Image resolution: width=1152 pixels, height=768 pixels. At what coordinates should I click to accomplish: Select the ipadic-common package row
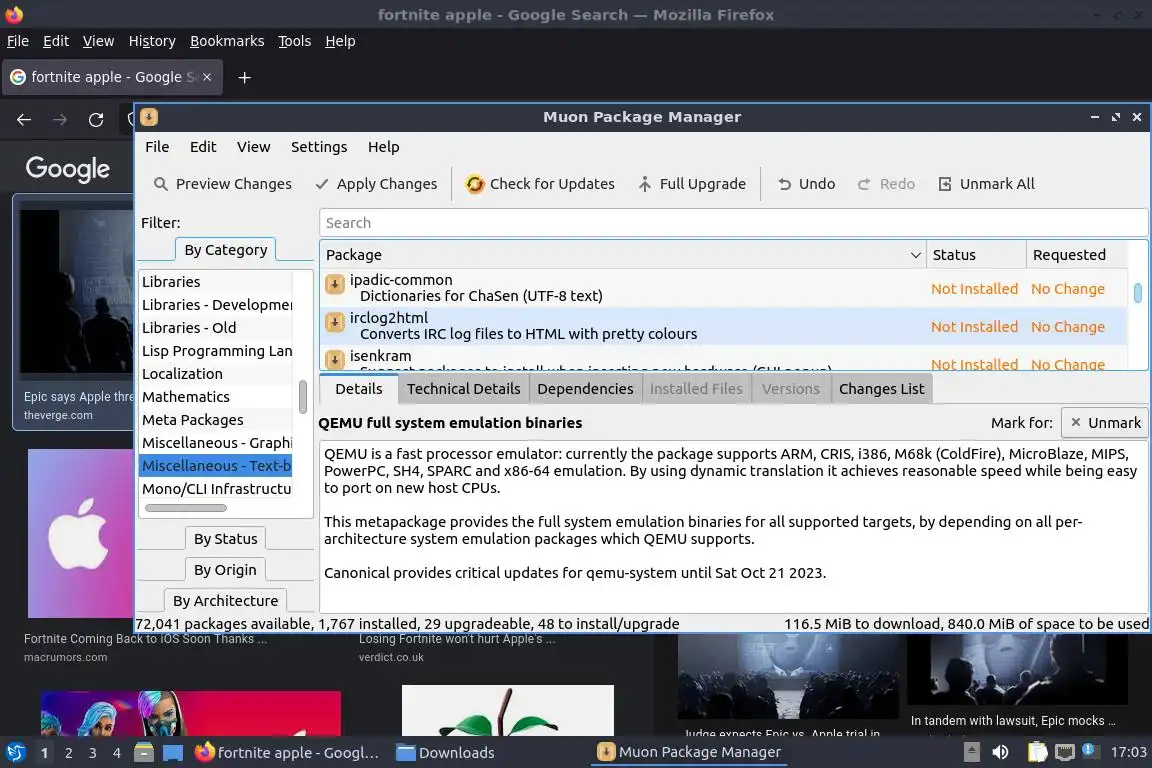coord(724,287)
